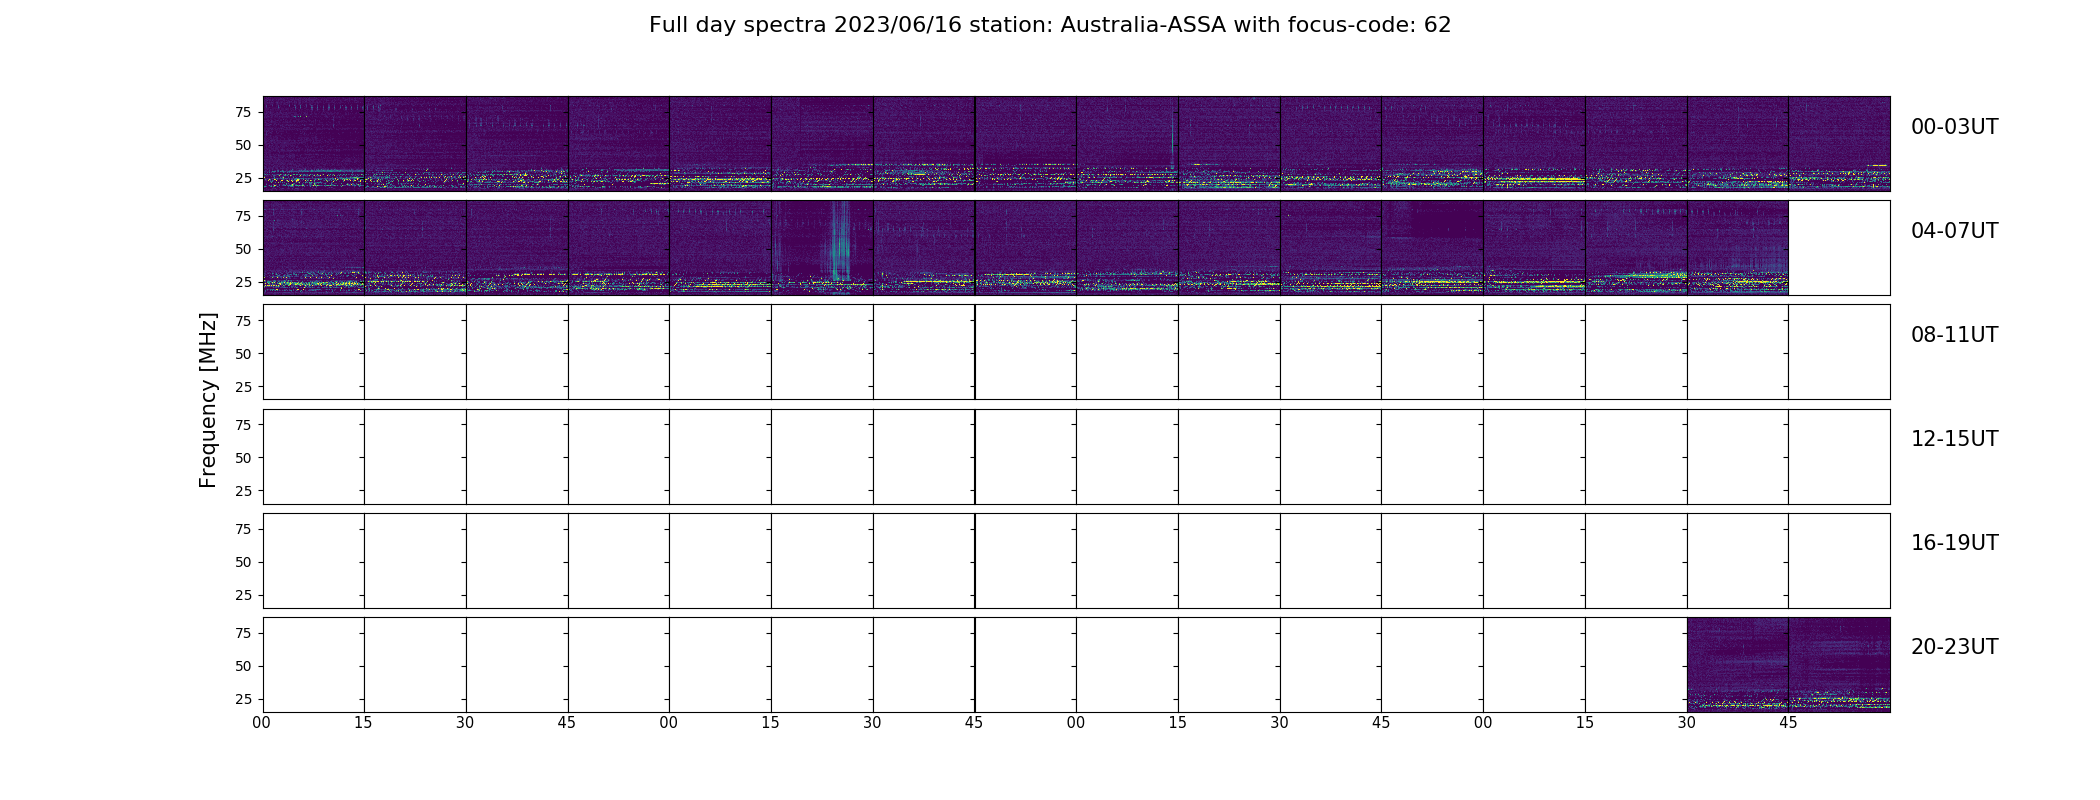Click the 50 tick label of the 20-23UT row
2100x800 pixels.
tap(243, 666)
